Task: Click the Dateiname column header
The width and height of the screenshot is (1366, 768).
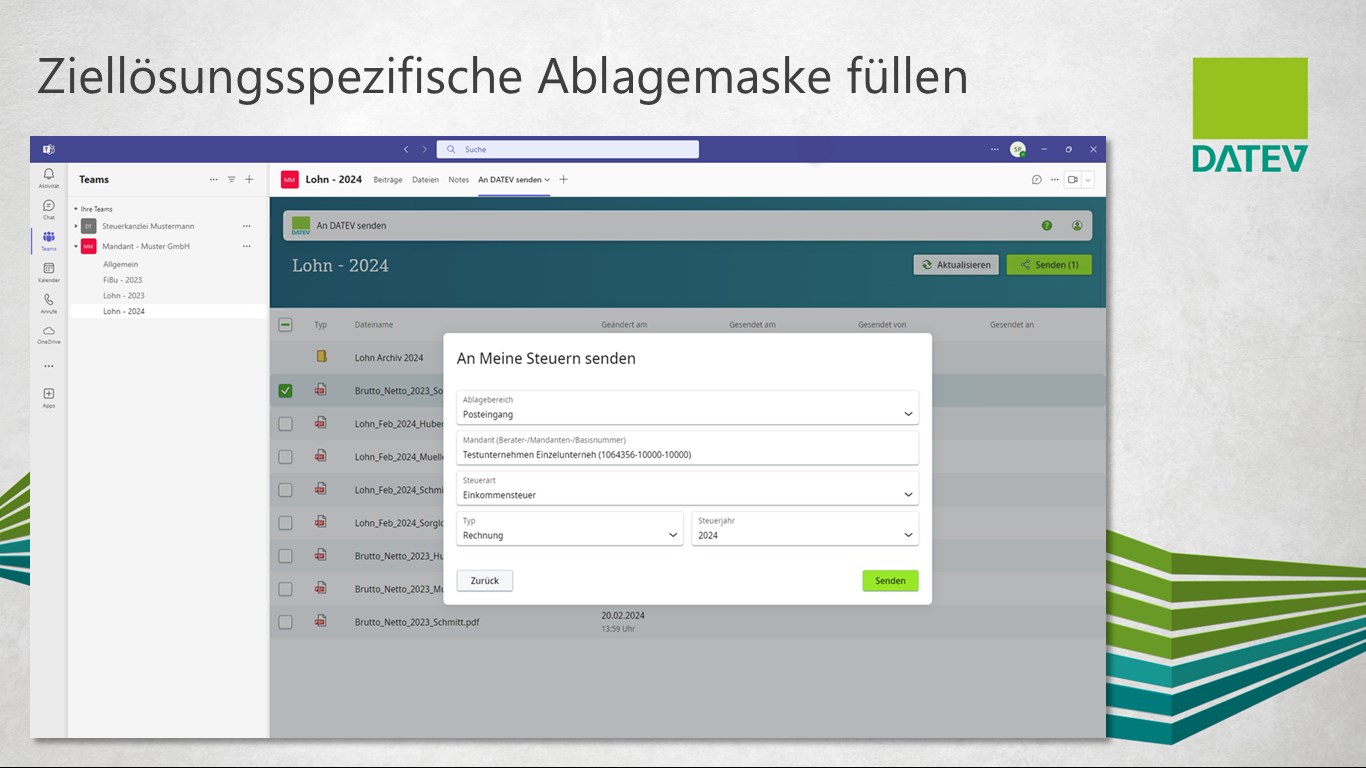Action: 374,325
